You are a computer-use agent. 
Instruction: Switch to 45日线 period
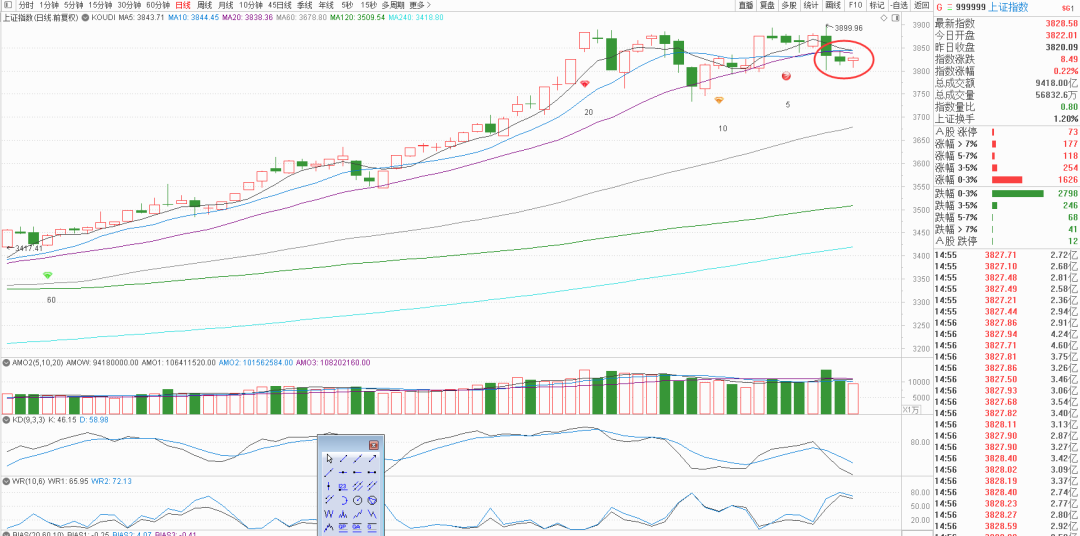(x=280, y=5)
